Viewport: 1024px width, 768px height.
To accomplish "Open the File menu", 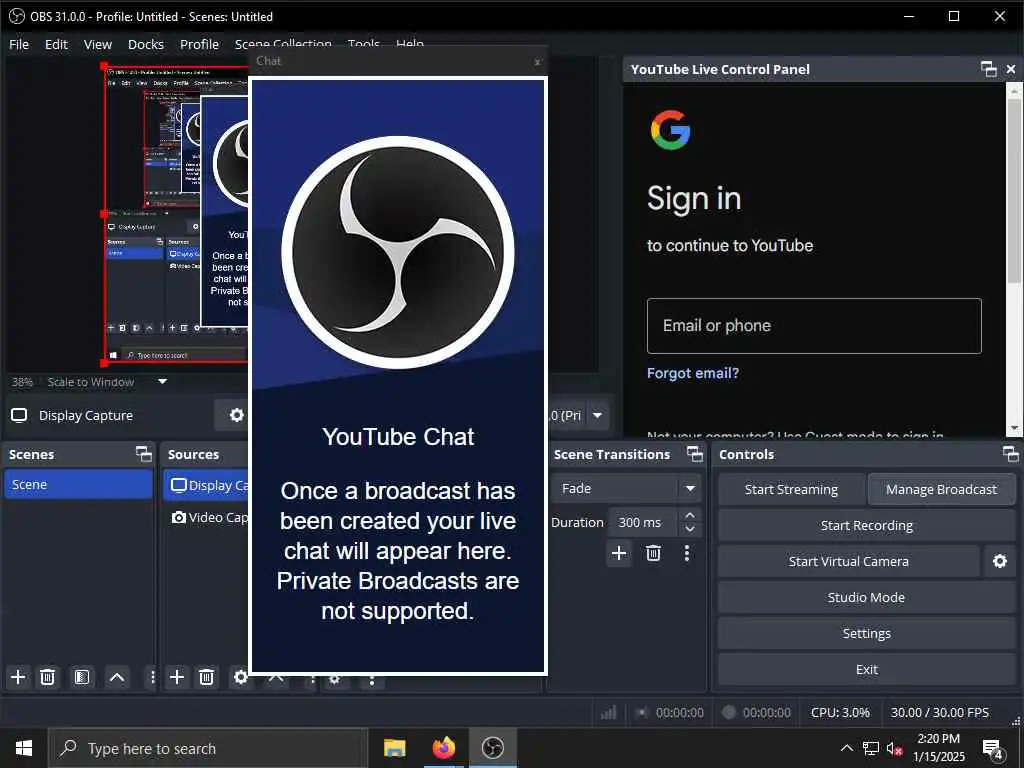I will 19,44.
